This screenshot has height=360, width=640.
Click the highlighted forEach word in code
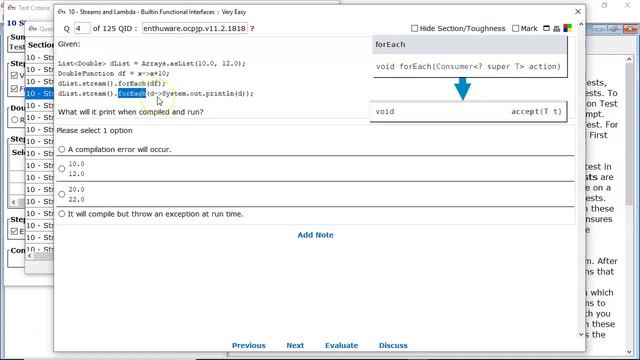[132, 93]
